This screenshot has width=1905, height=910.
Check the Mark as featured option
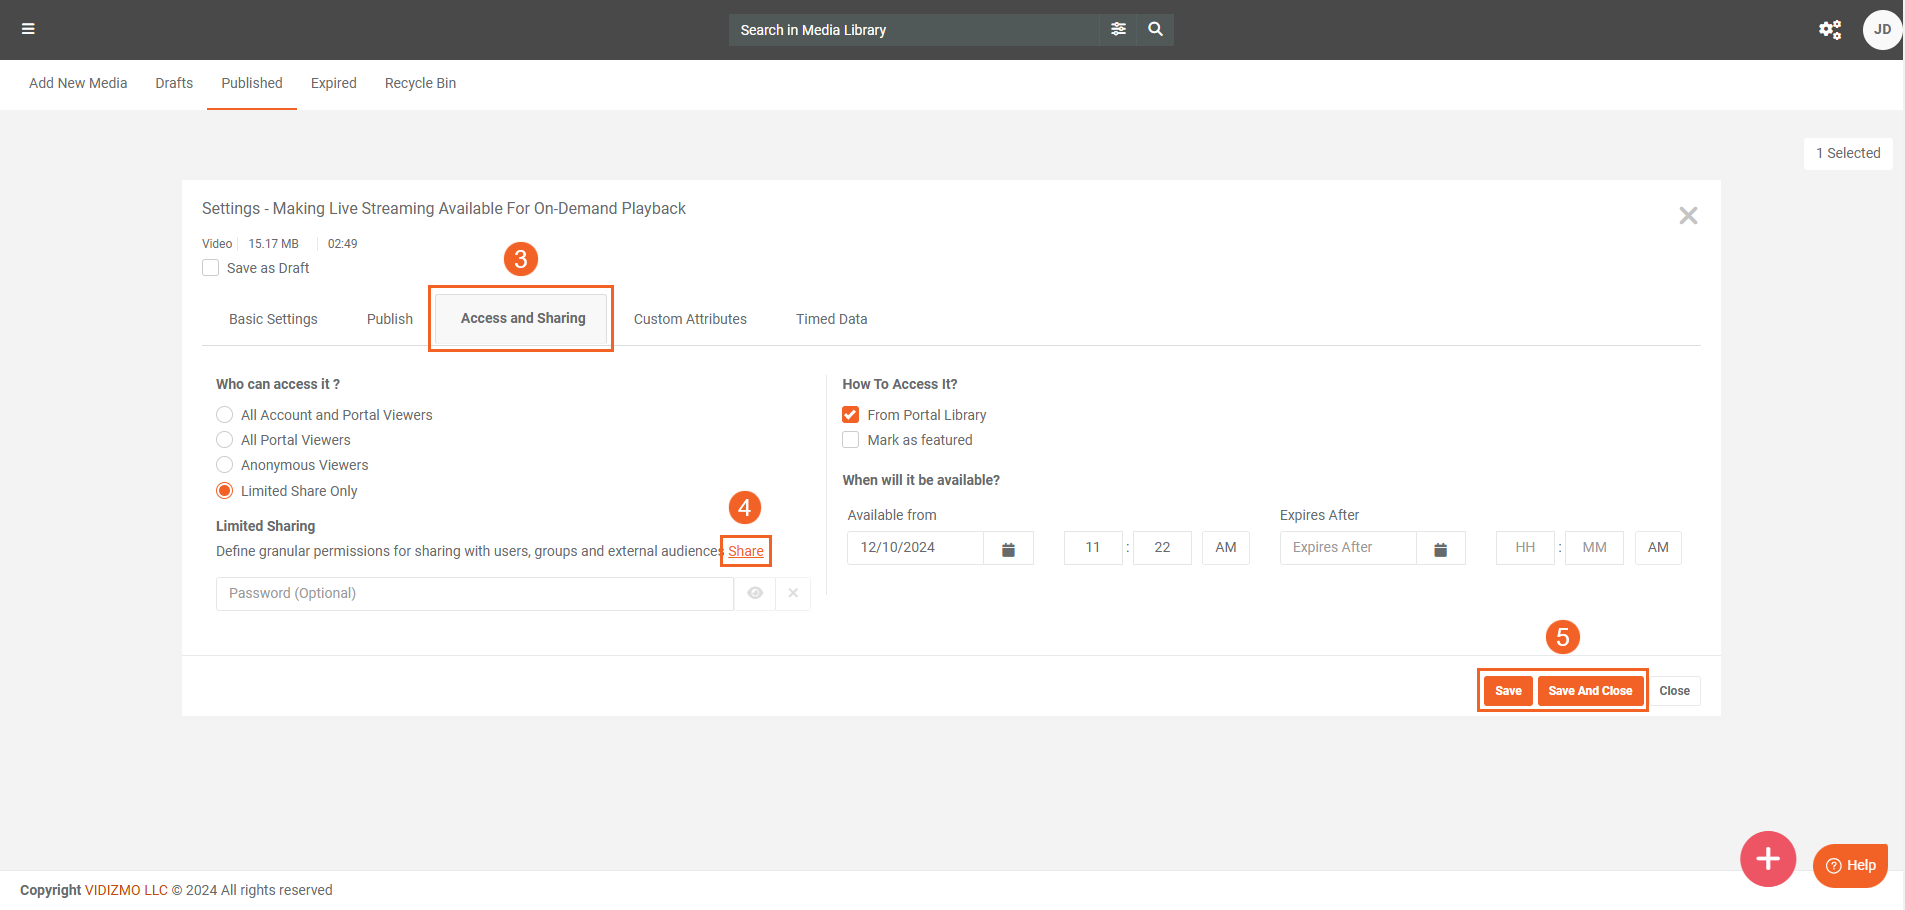(851, 440)
